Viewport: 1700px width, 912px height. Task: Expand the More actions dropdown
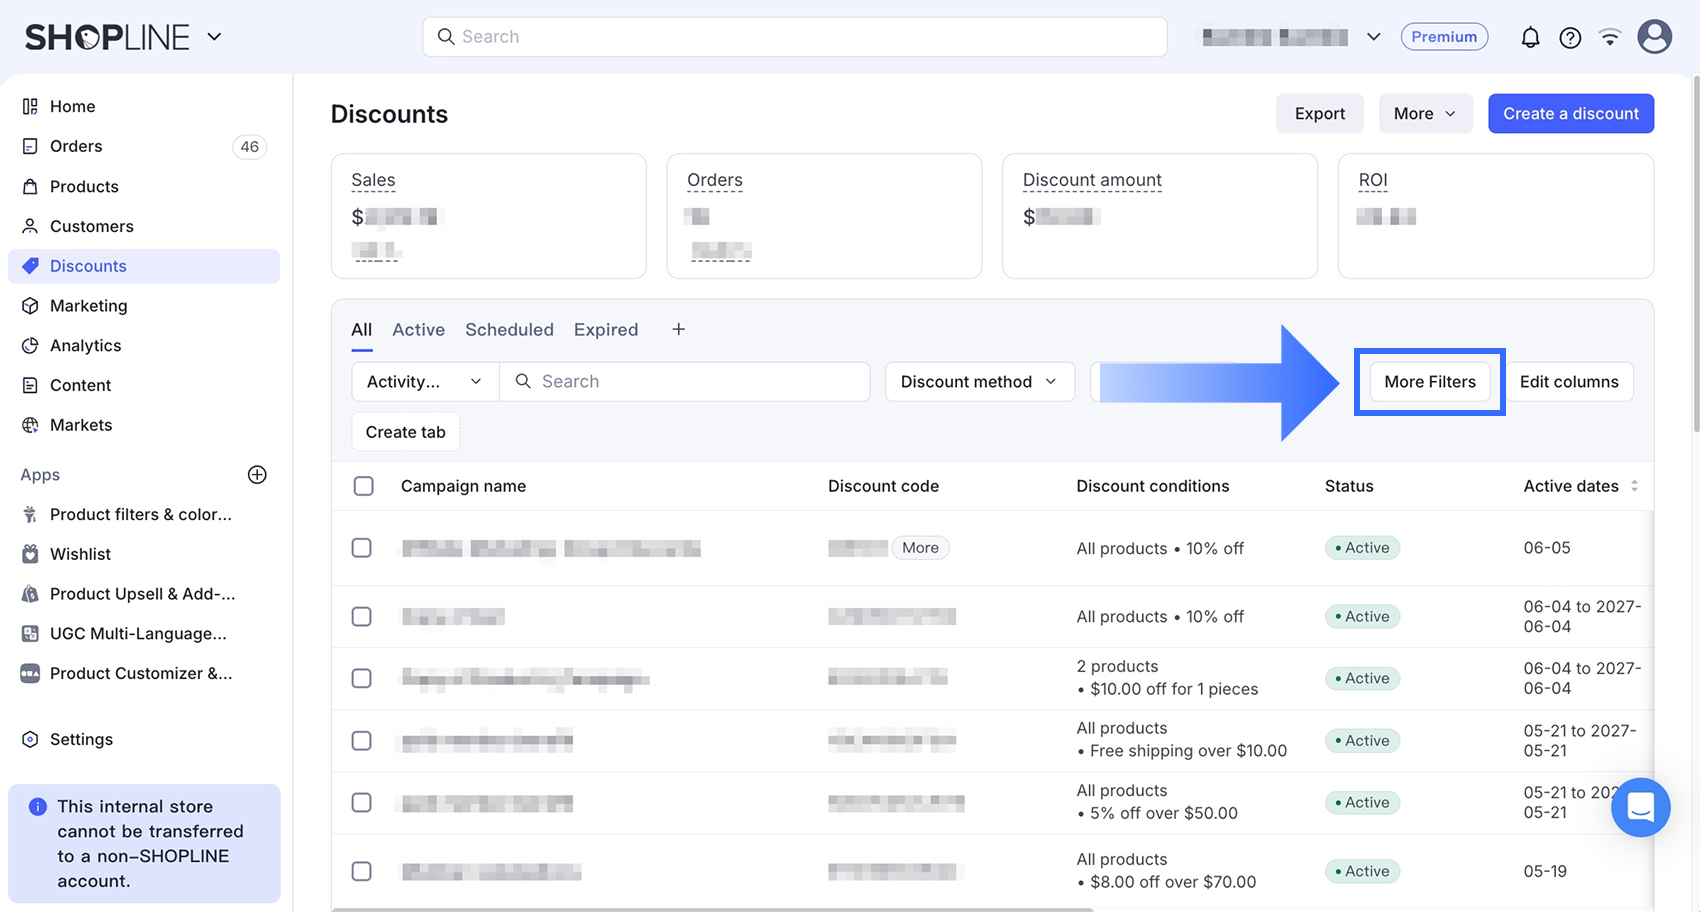[x=1425, y=113]
